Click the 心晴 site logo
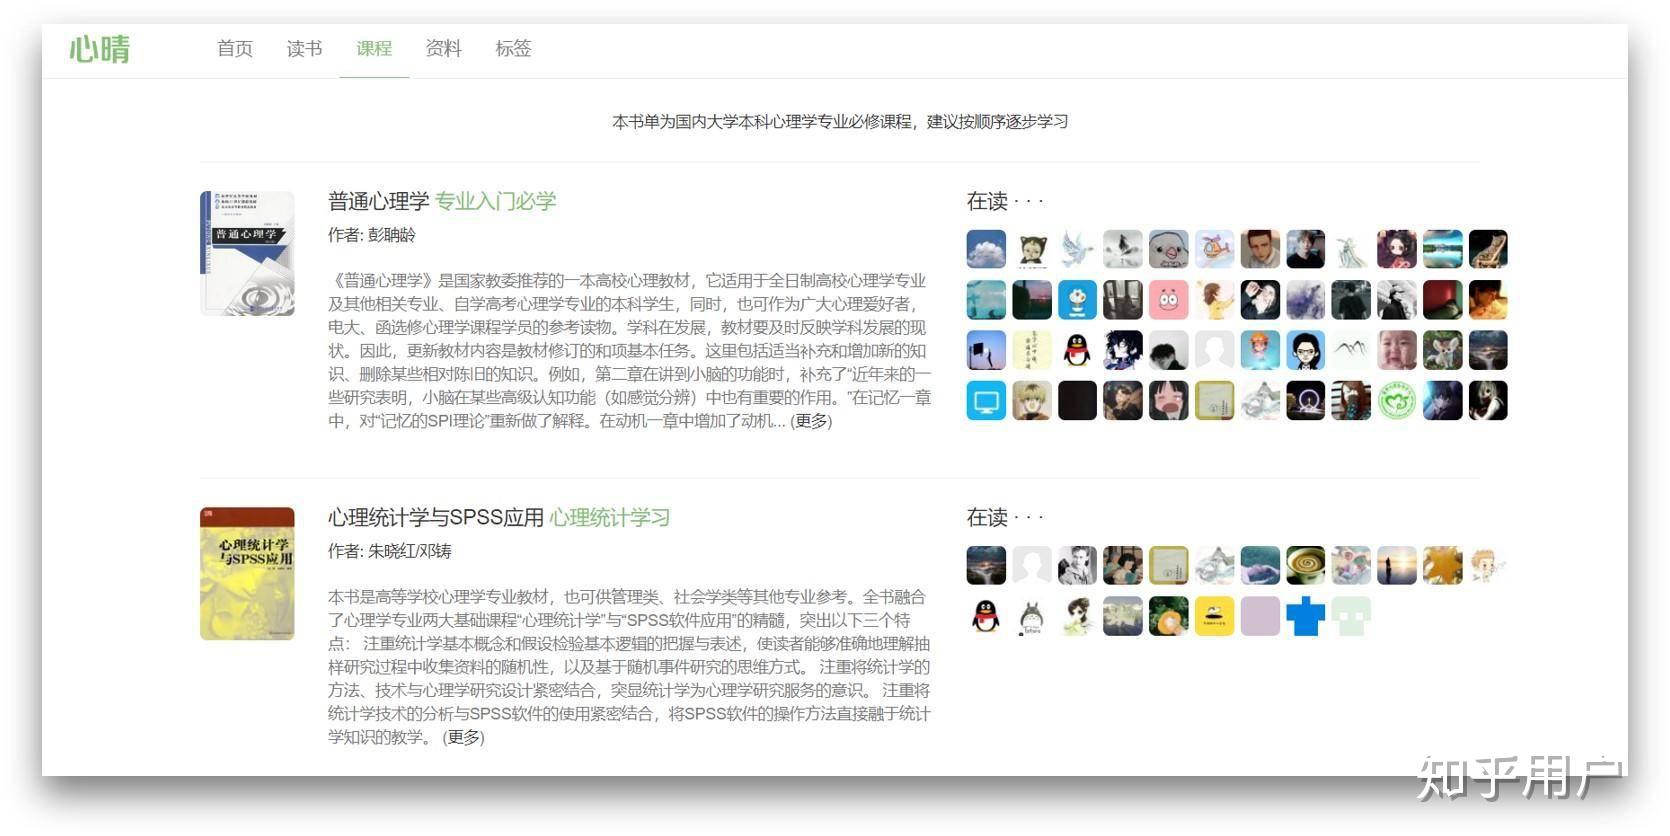The width and height of the screenshot is (1670, 836). [99, 48]
